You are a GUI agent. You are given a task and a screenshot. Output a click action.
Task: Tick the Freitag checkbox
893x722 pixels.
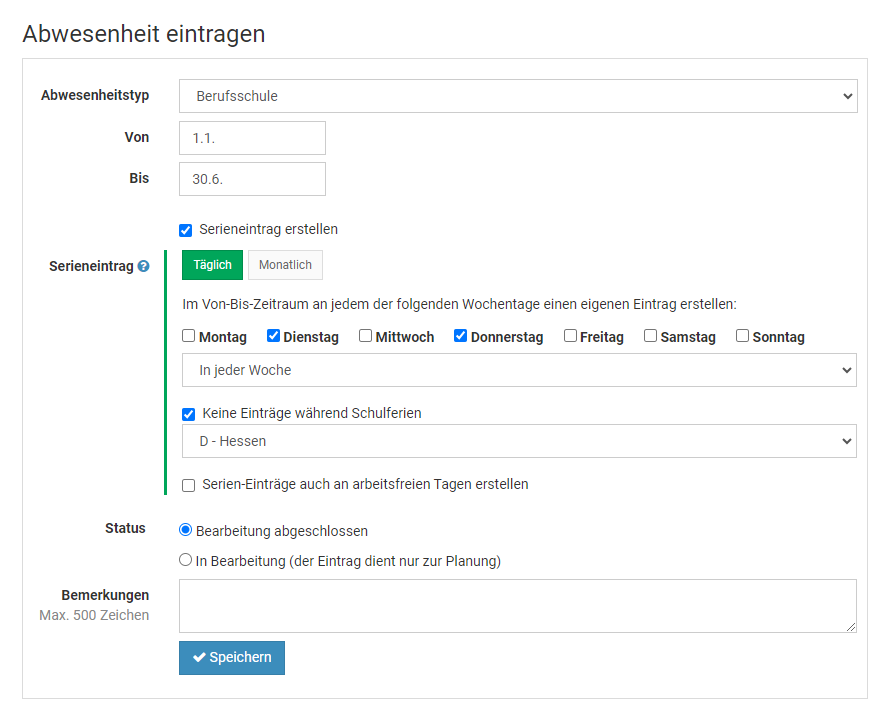click(x=570, y=336)
